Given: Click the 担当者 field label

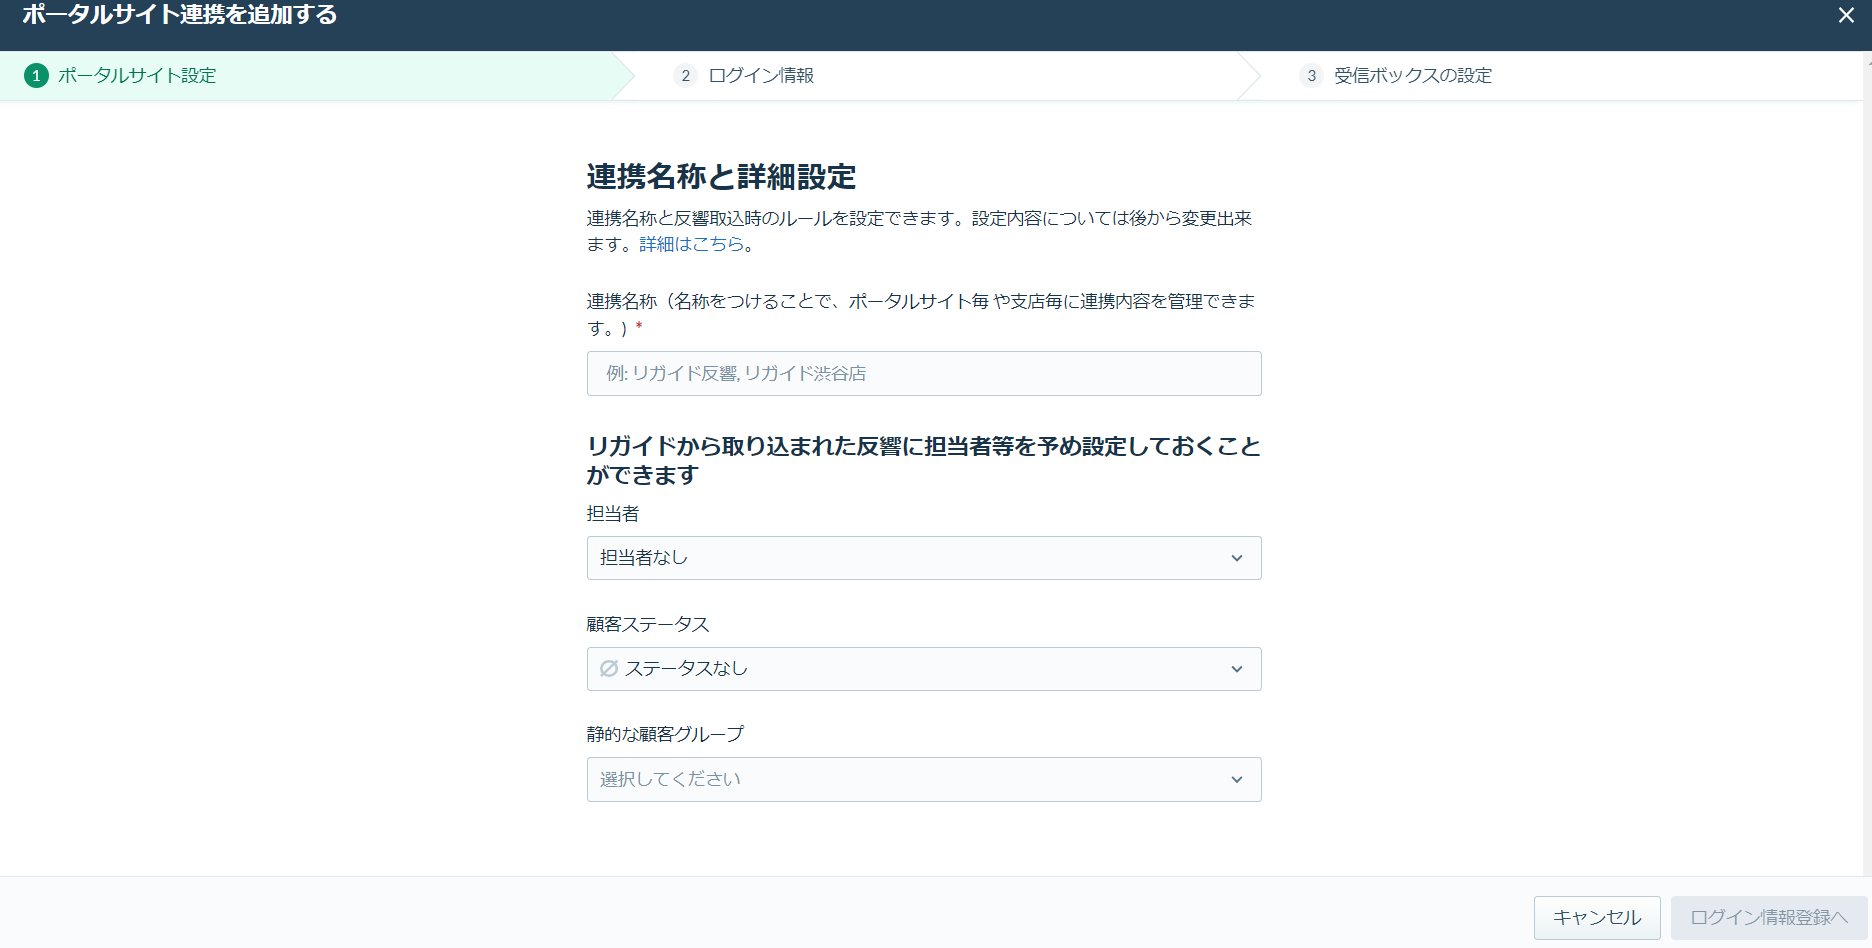Looking at the screenshot, I should (x=612, y=514).
